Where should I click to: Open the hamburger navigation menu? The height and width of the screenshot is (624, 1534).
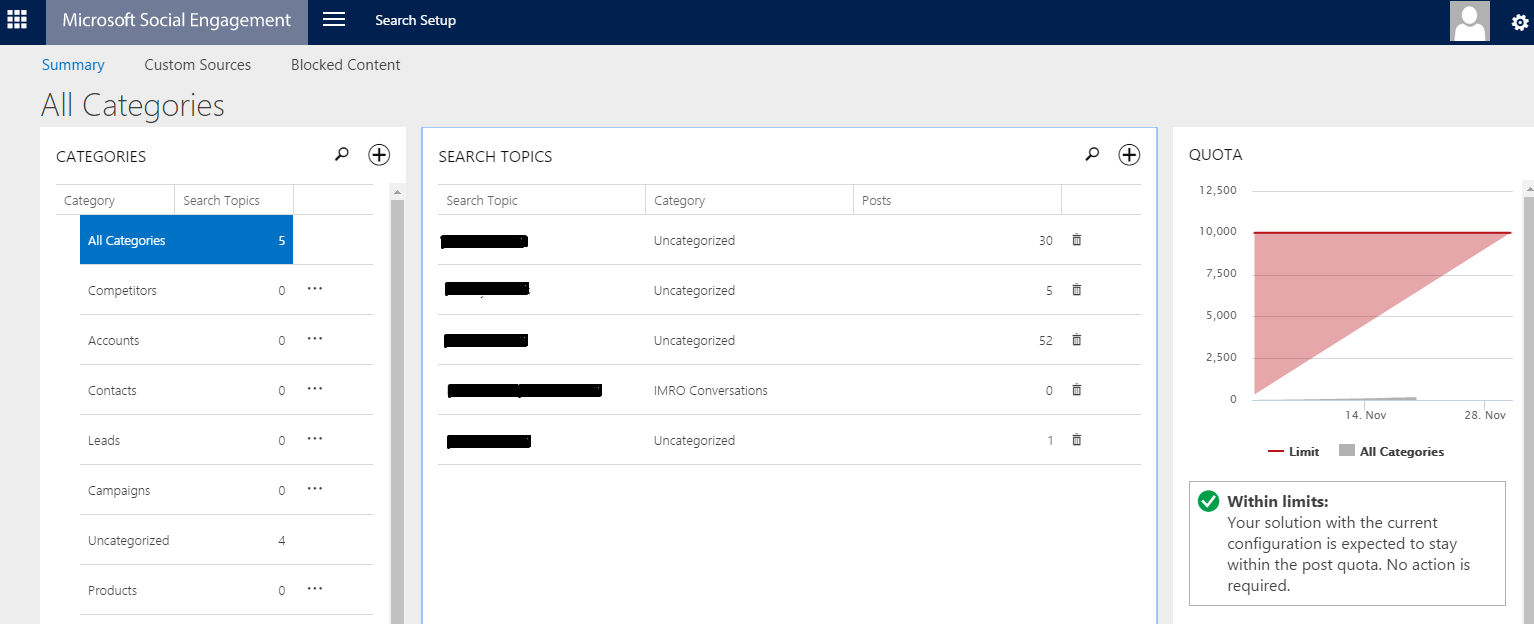point(334,20)
